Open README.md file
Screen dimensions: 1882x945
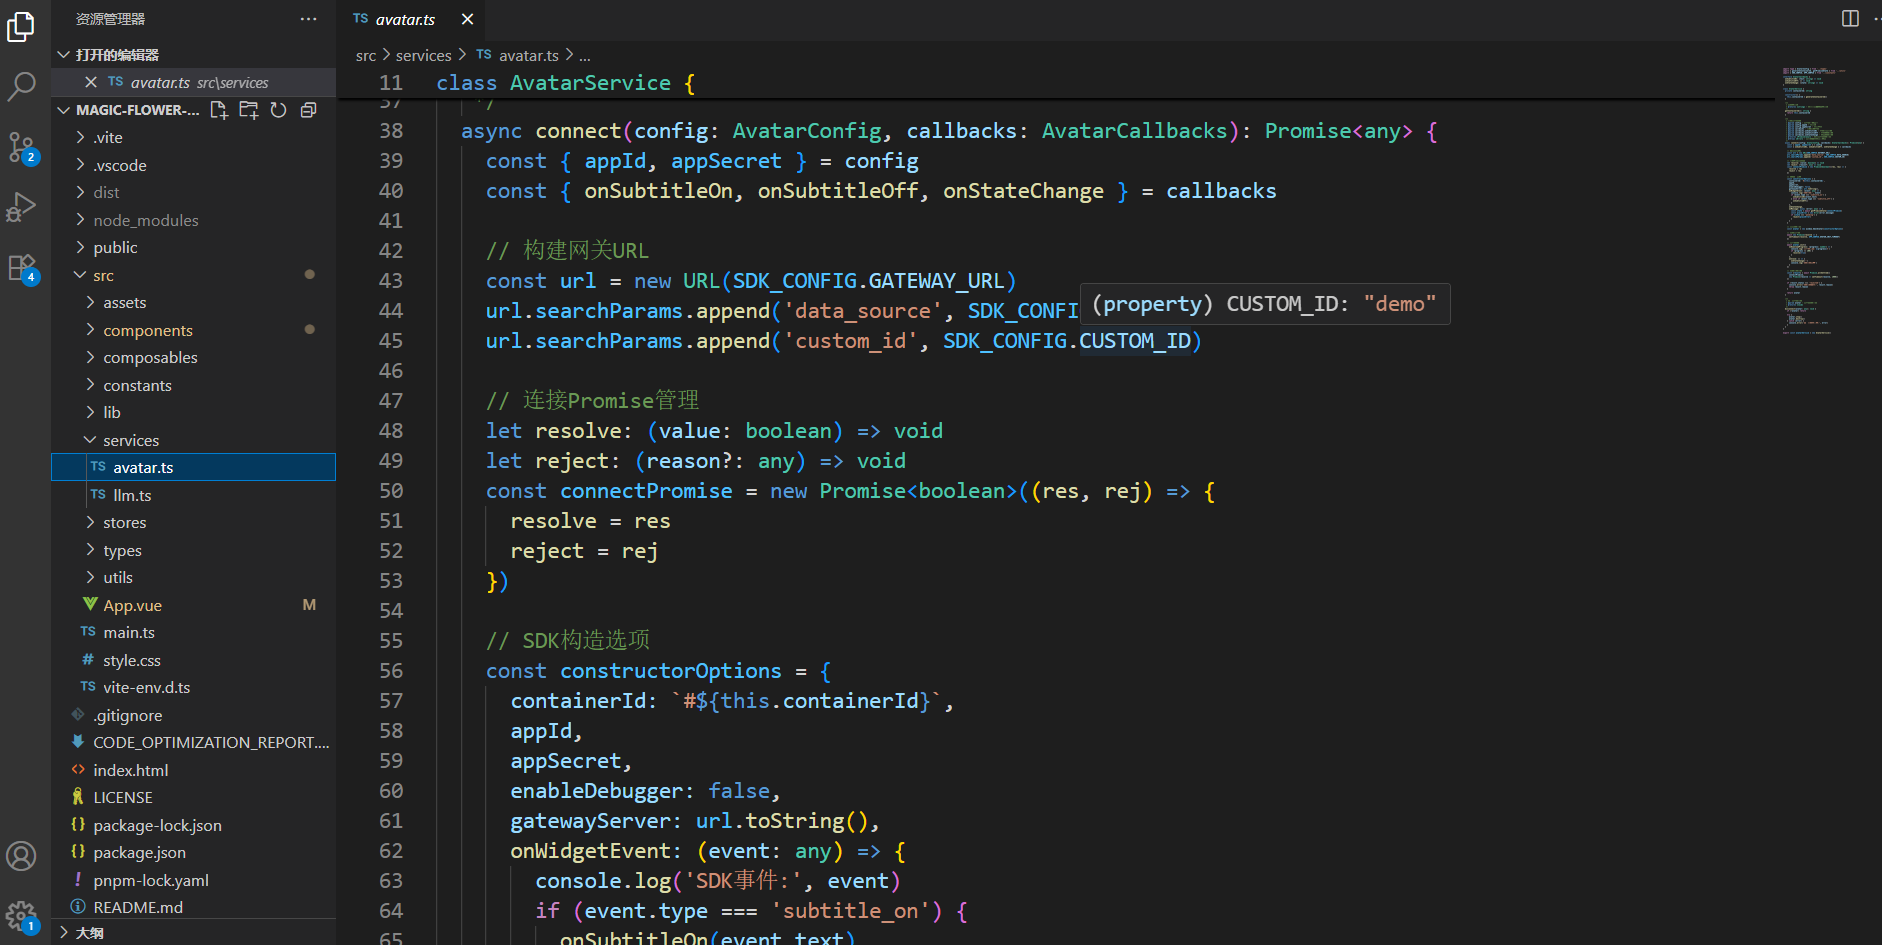193,907
